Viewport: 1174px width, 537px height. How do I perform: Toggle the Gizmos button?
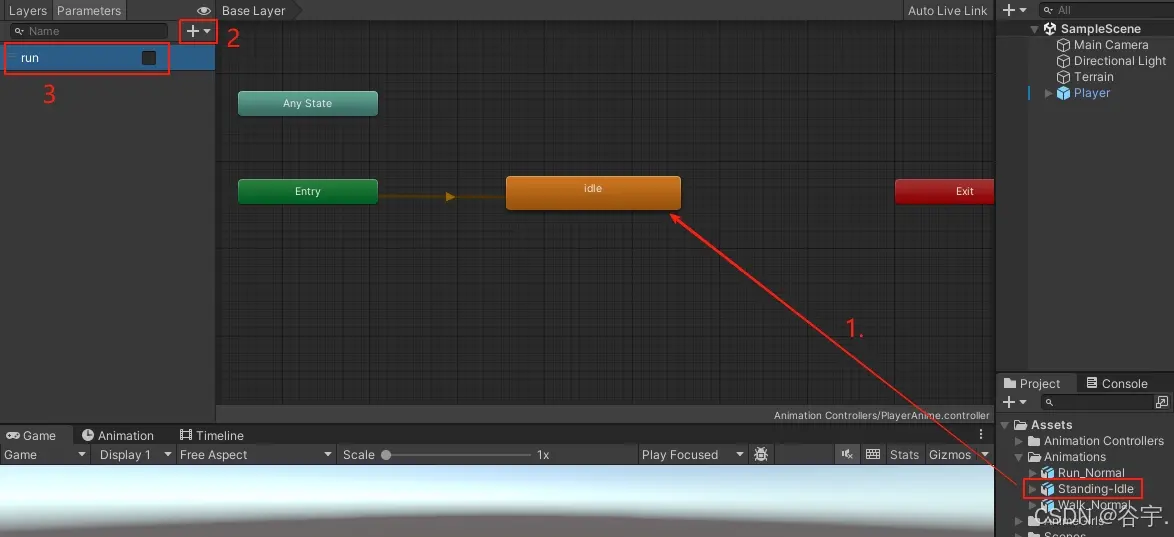[x=950, y=455]
